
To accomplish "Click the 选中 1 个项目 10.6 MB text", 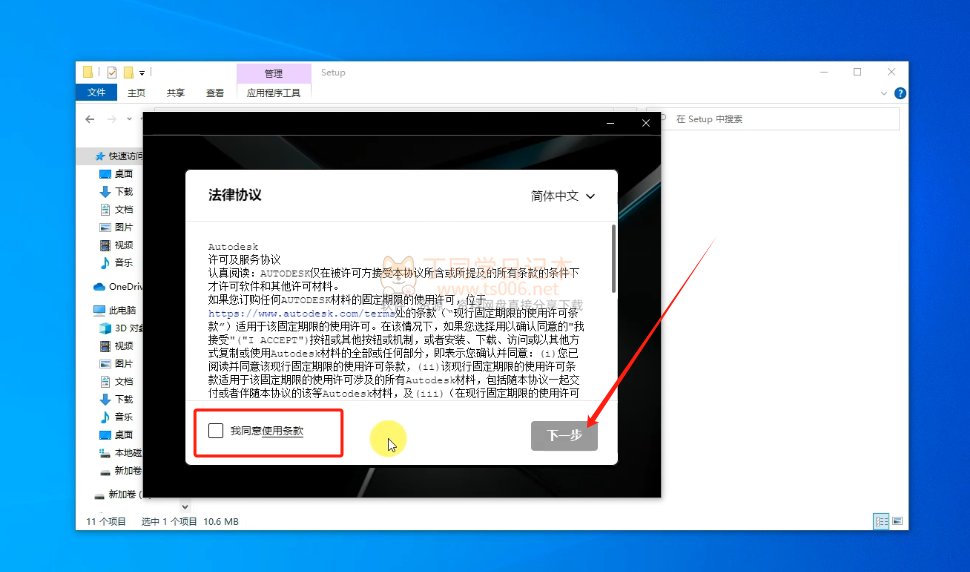I will point(190,521).
